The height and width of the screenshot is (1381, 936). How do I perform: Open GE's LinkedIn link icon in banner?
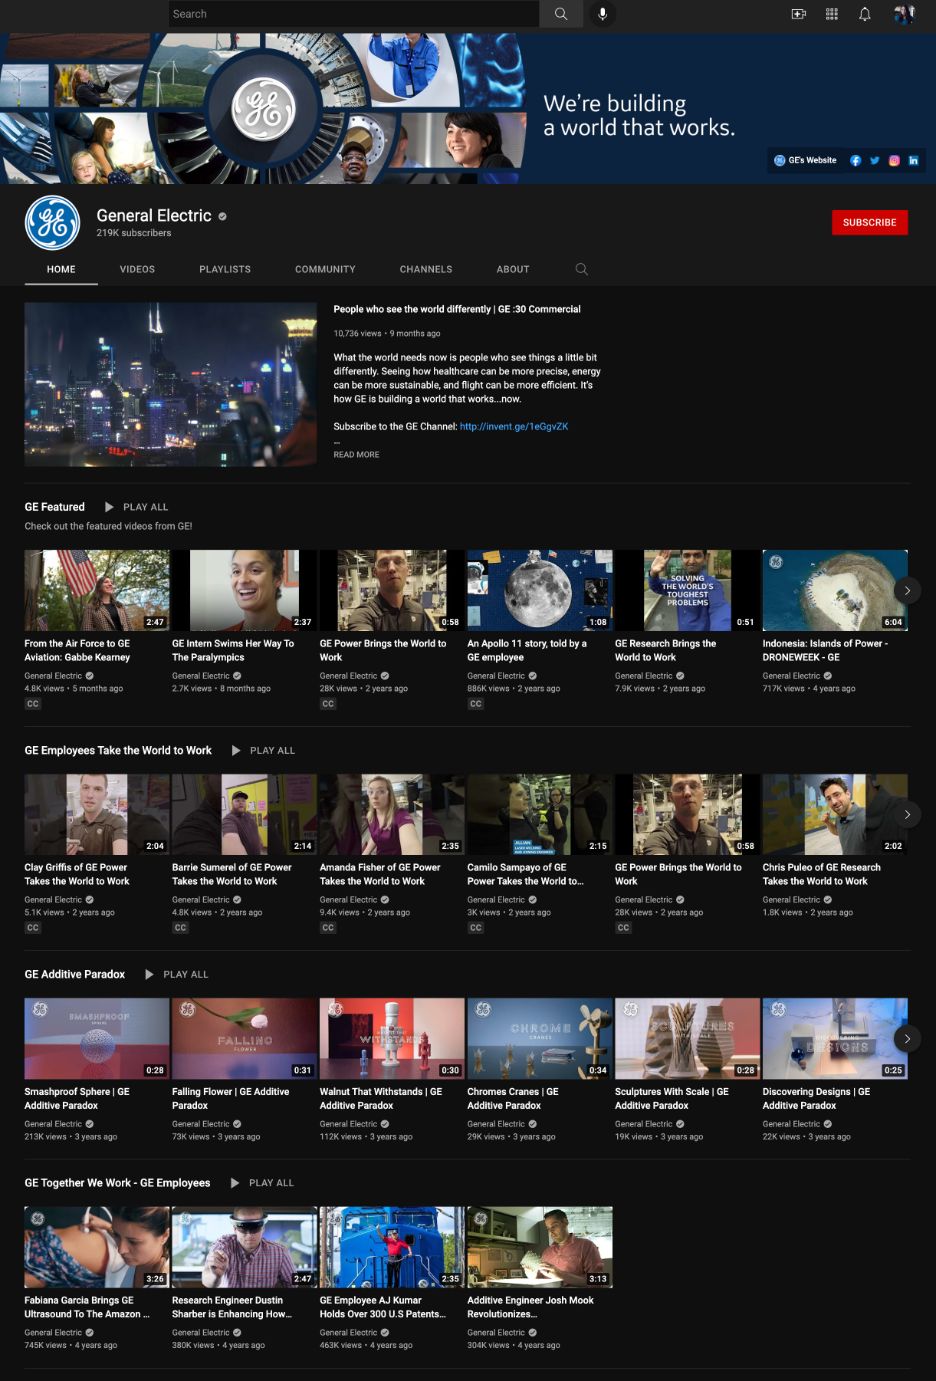click(913, 160)
